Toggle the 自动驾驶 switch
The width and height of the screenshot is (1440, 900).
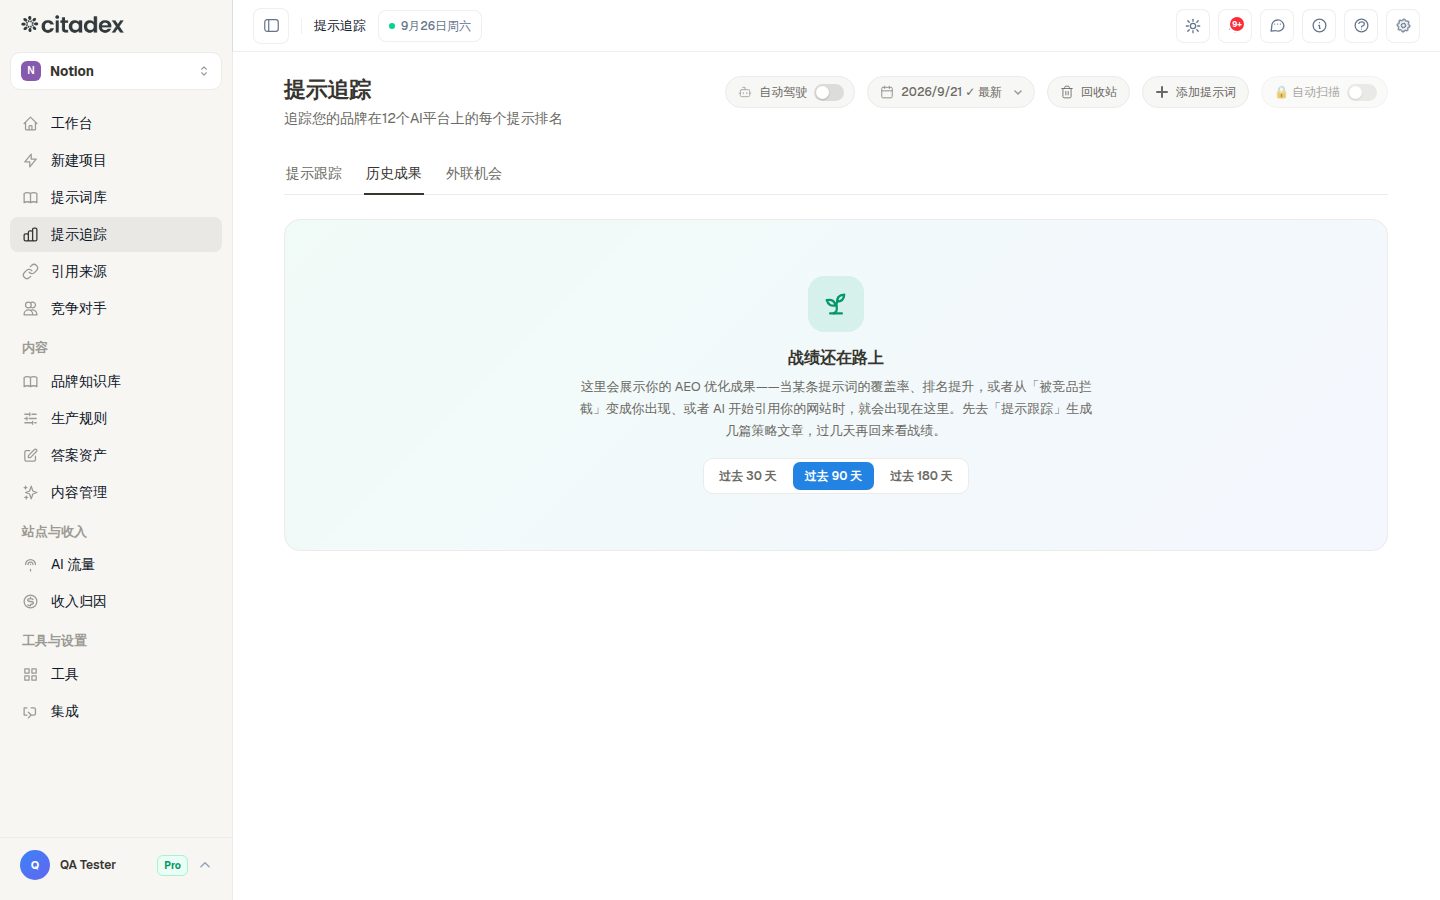828,92
